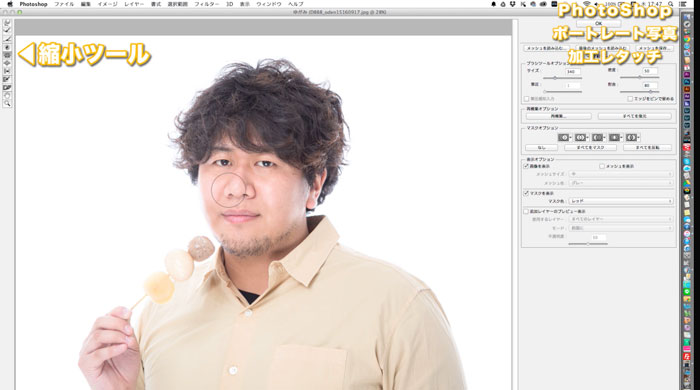Select the Forward Warp tool in Liquify toolbar
This screenshot has width=700, height=390.
click(x=7, y=23)
